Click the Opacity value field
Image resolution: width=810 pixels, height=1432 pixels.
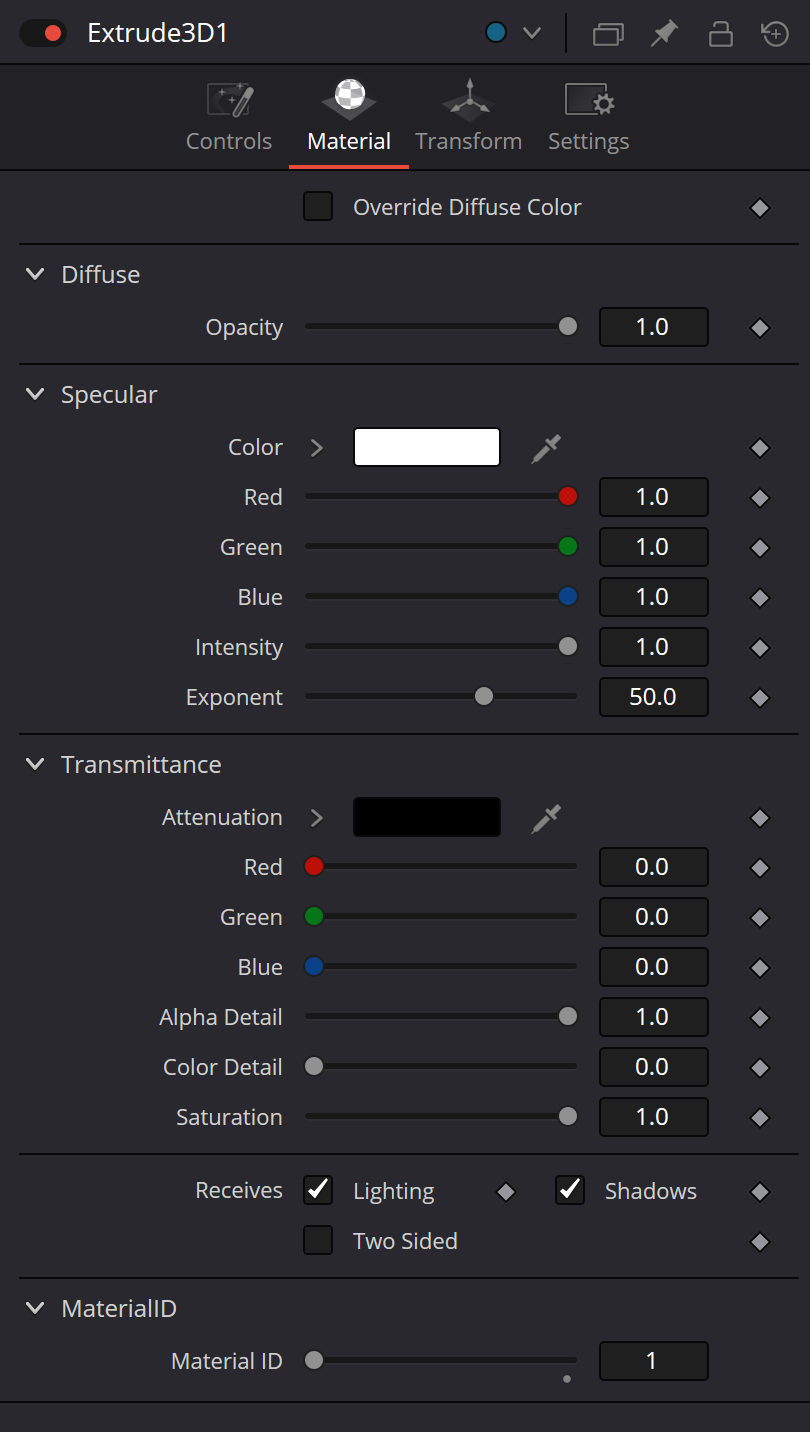[x=654, y=327]
